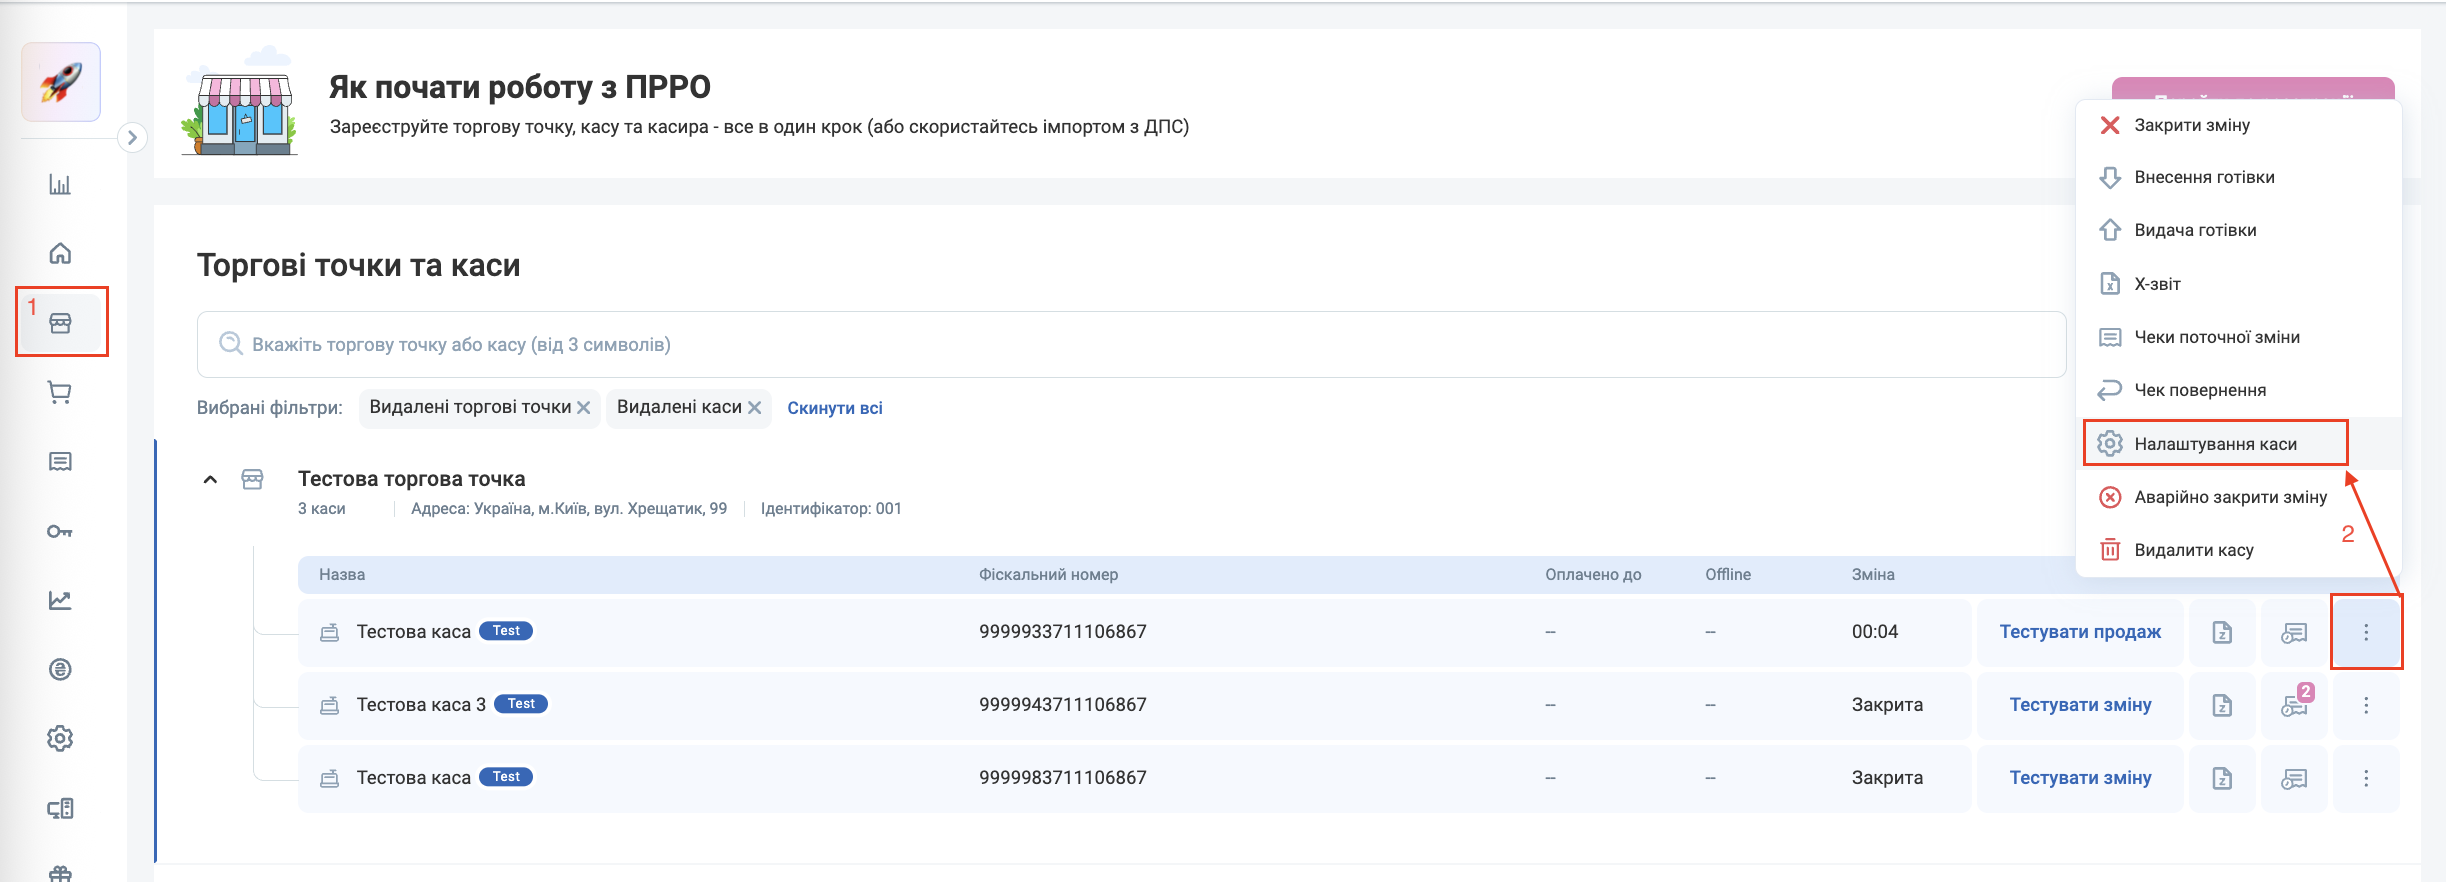Select Налаштування каси from the menu
2446x882 pixels.
pyautogui.click(x=2215, y=444)
